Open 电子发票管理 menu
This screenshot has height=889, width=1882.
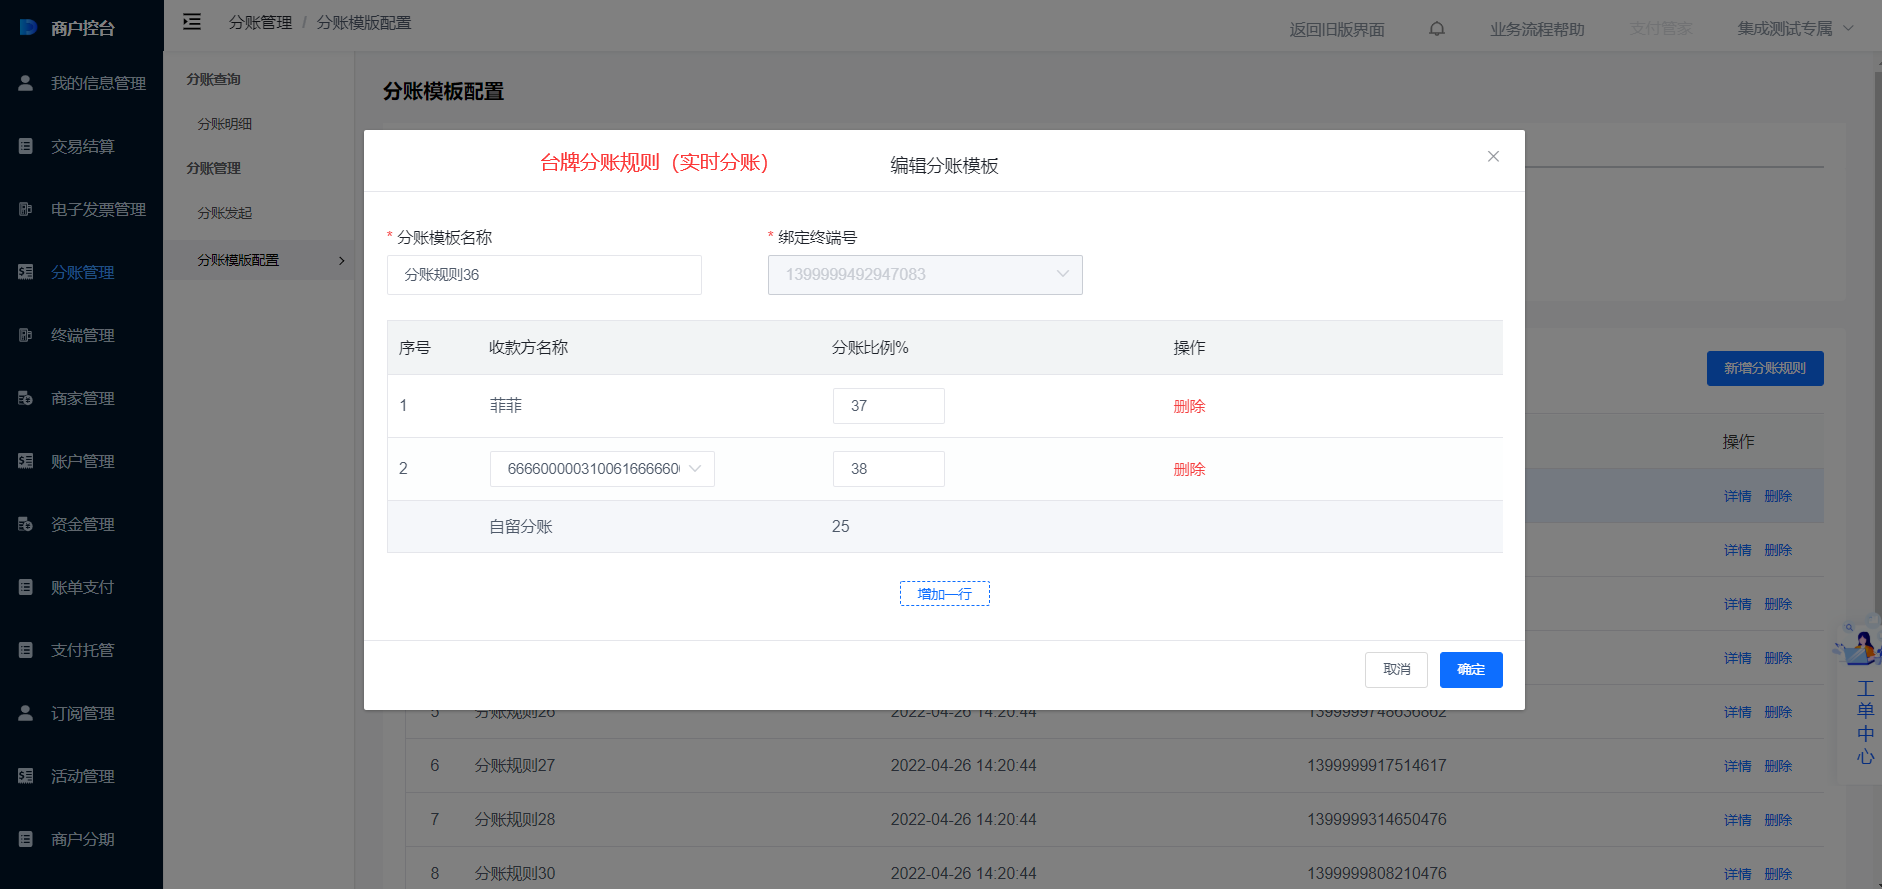pos(98,209)
